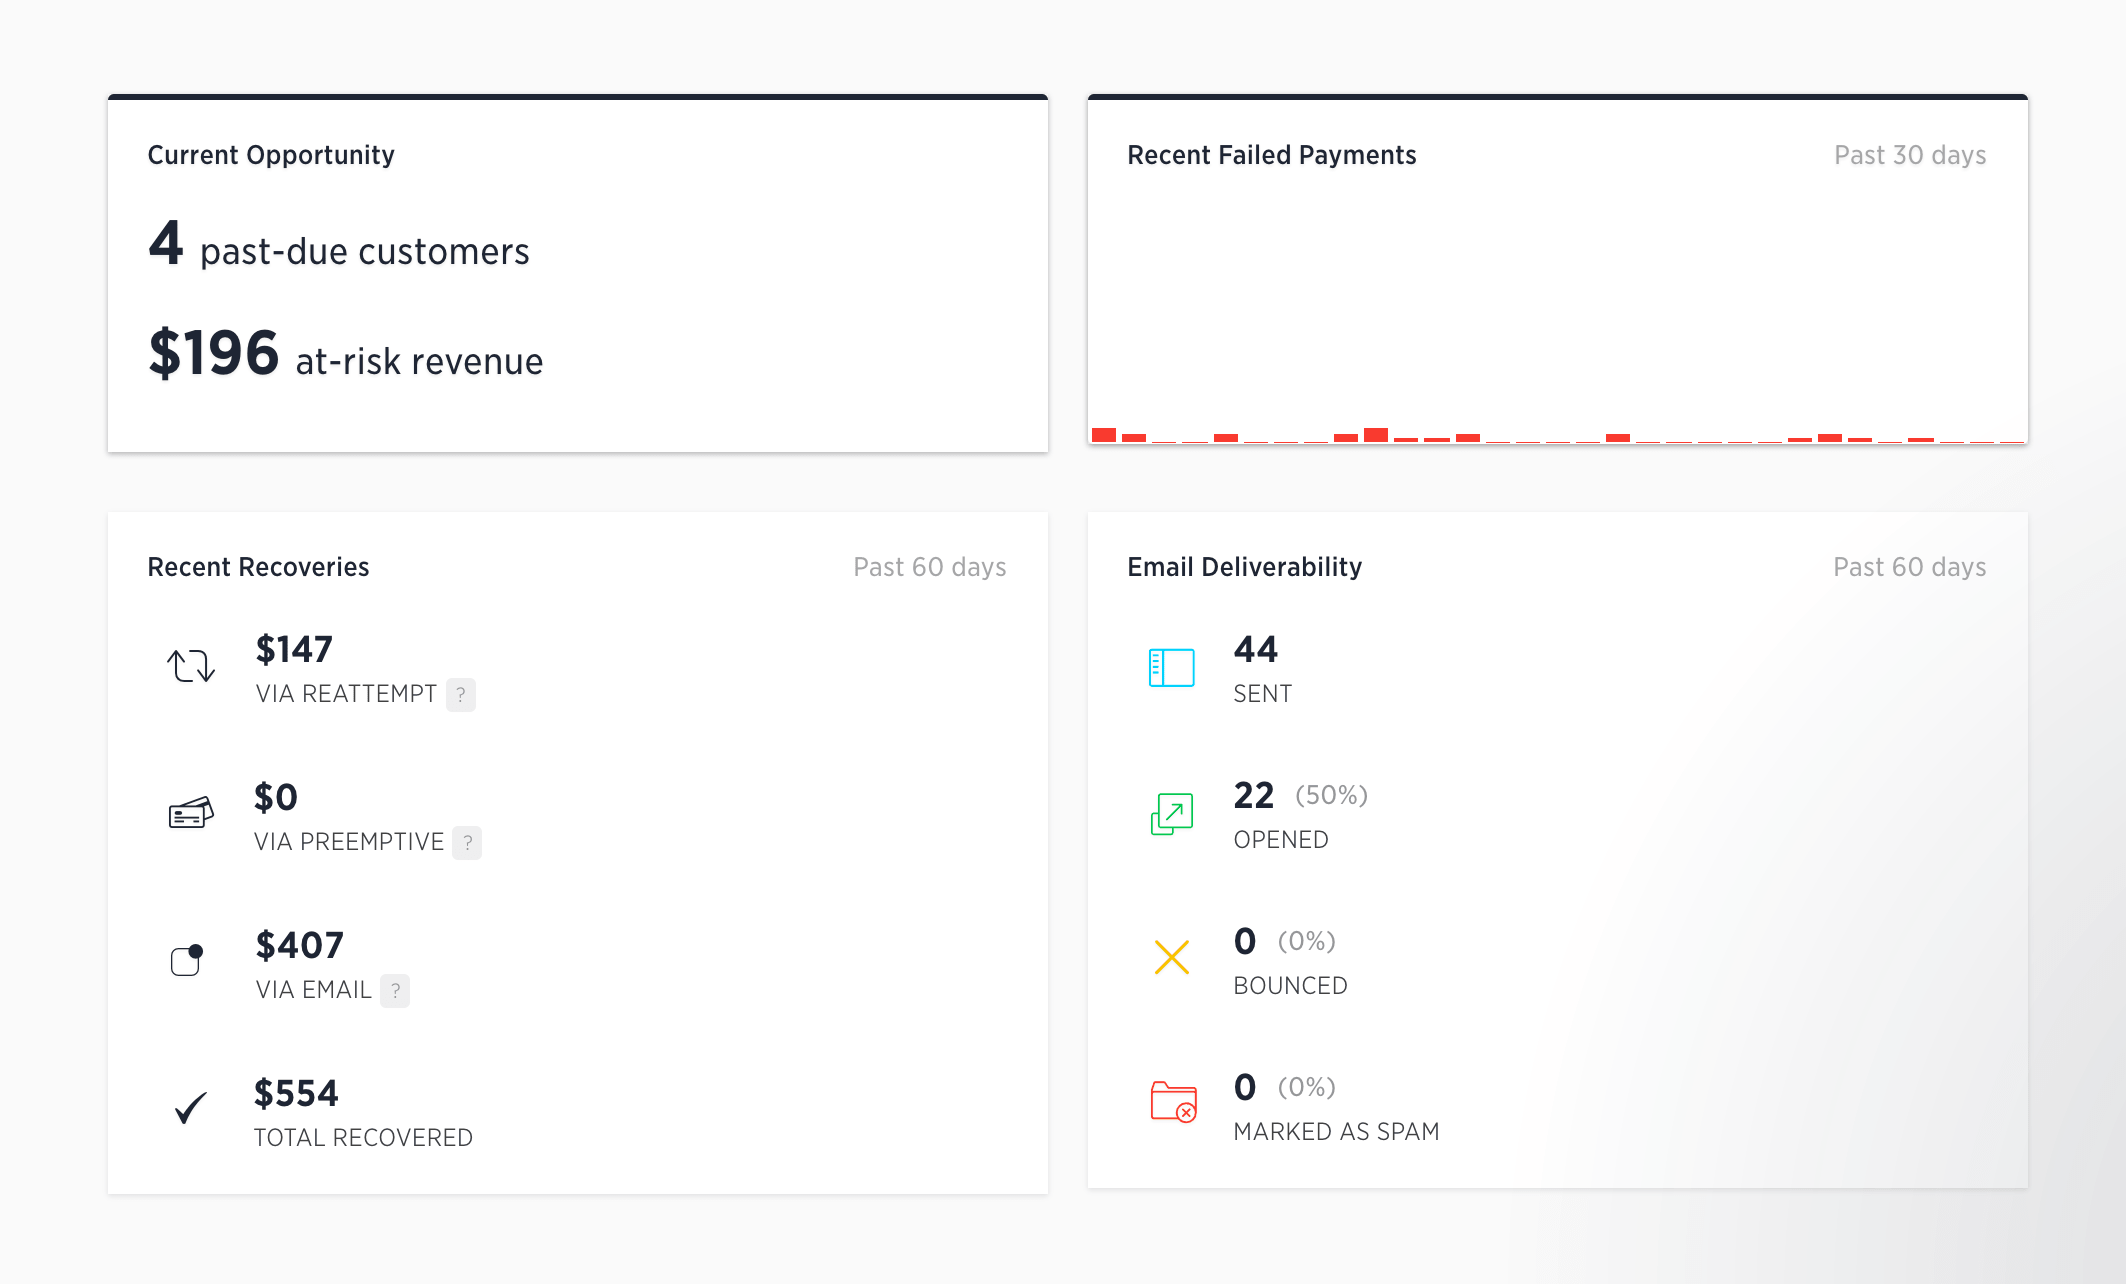Image resolution: width=2126 pixels, height=1284 pixels.
Task: Click the $554 total recovered amount
Action: [x=296, y=1093]
